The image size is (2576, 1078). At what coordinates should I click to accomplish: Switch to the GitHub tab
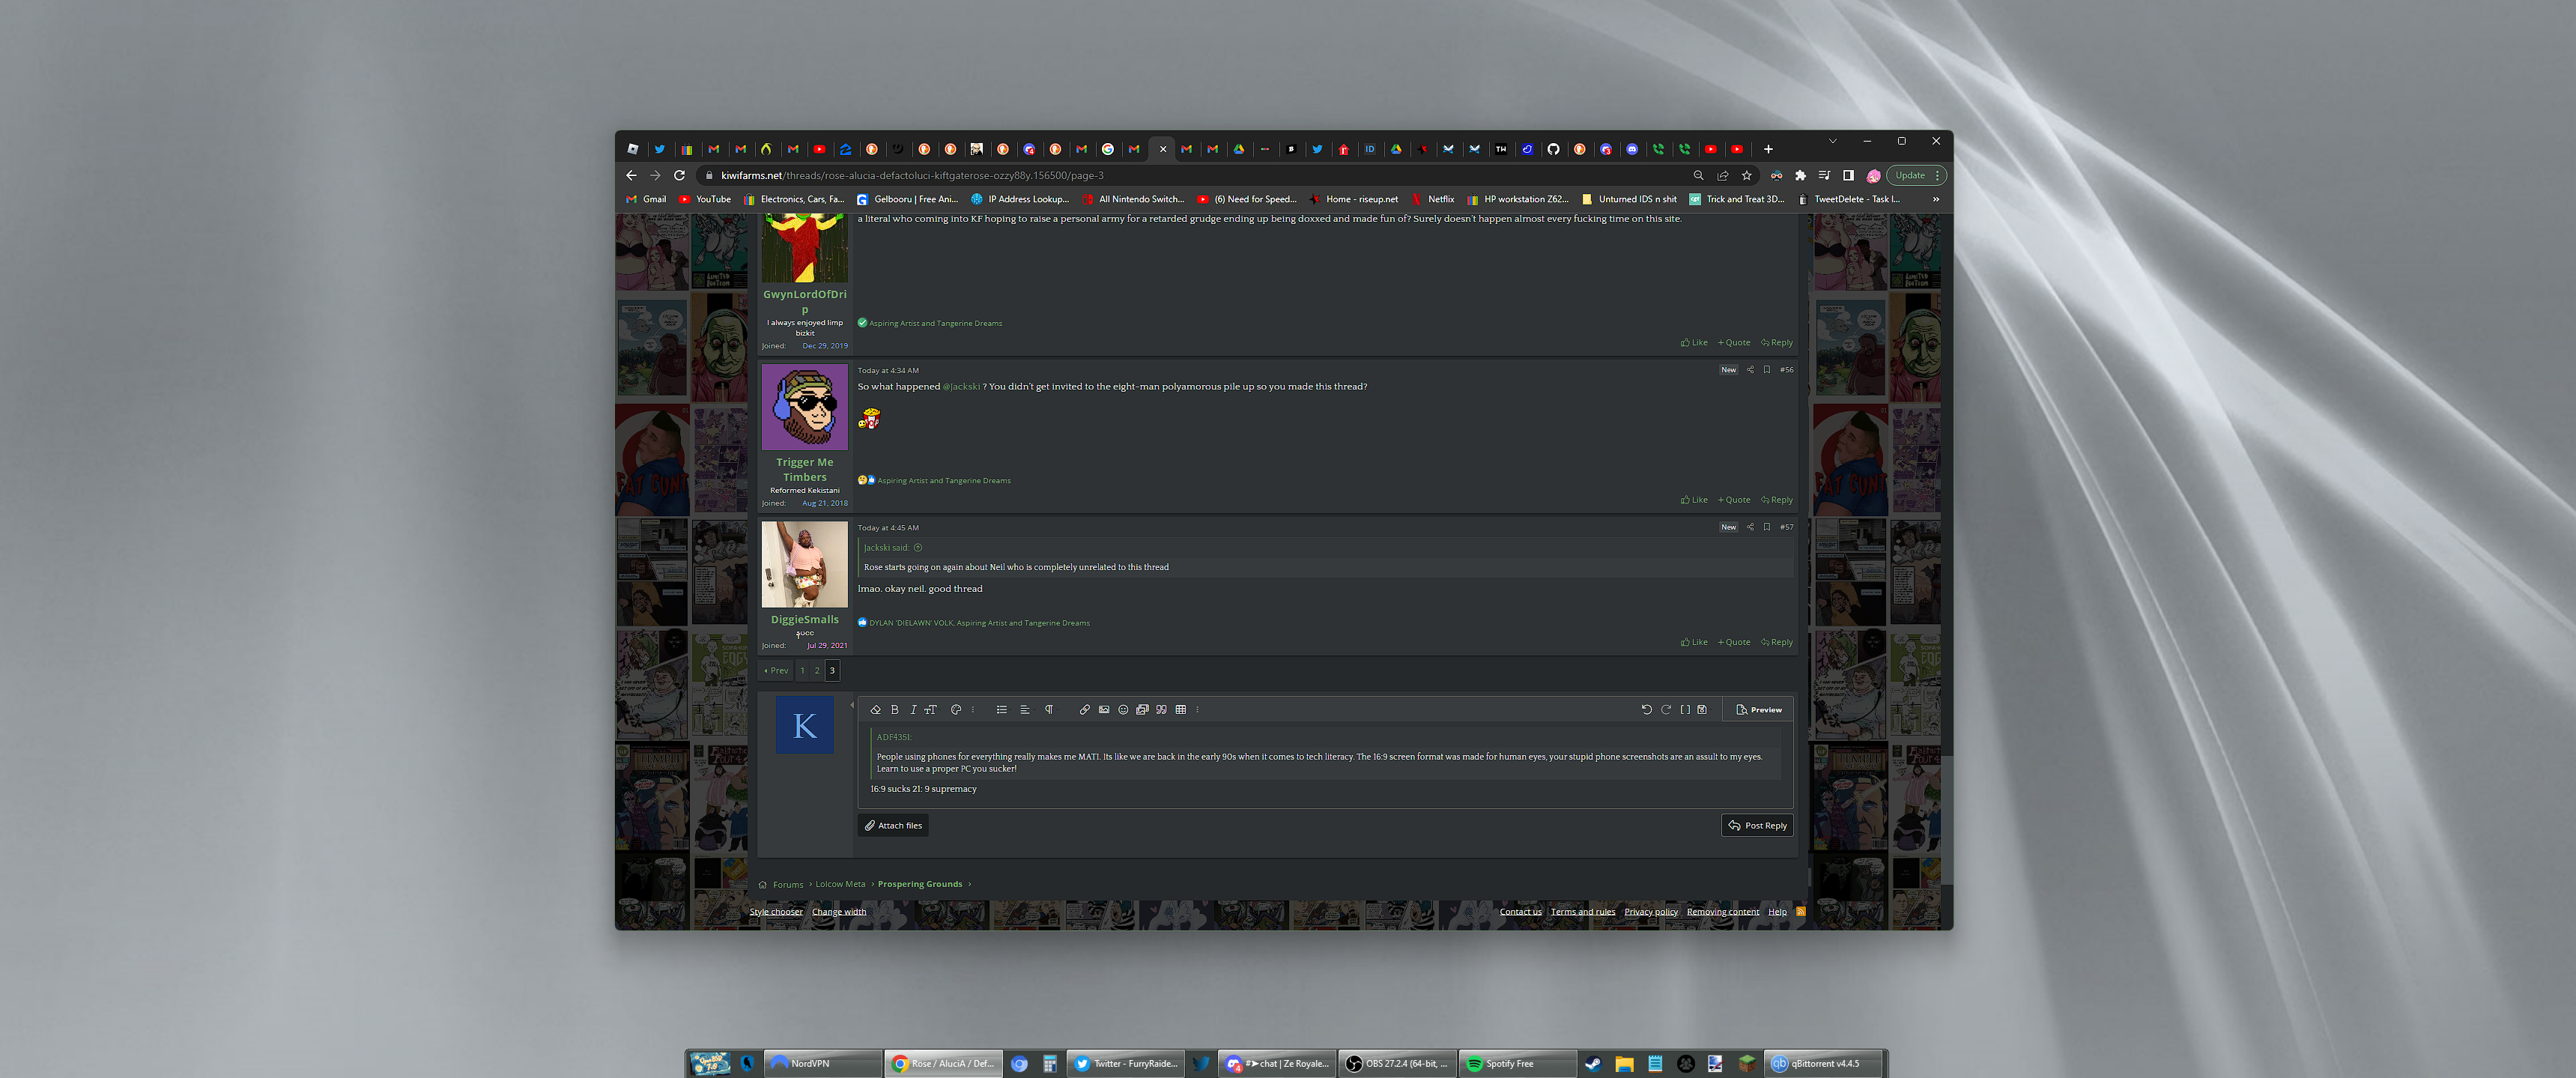point(1553,150)
